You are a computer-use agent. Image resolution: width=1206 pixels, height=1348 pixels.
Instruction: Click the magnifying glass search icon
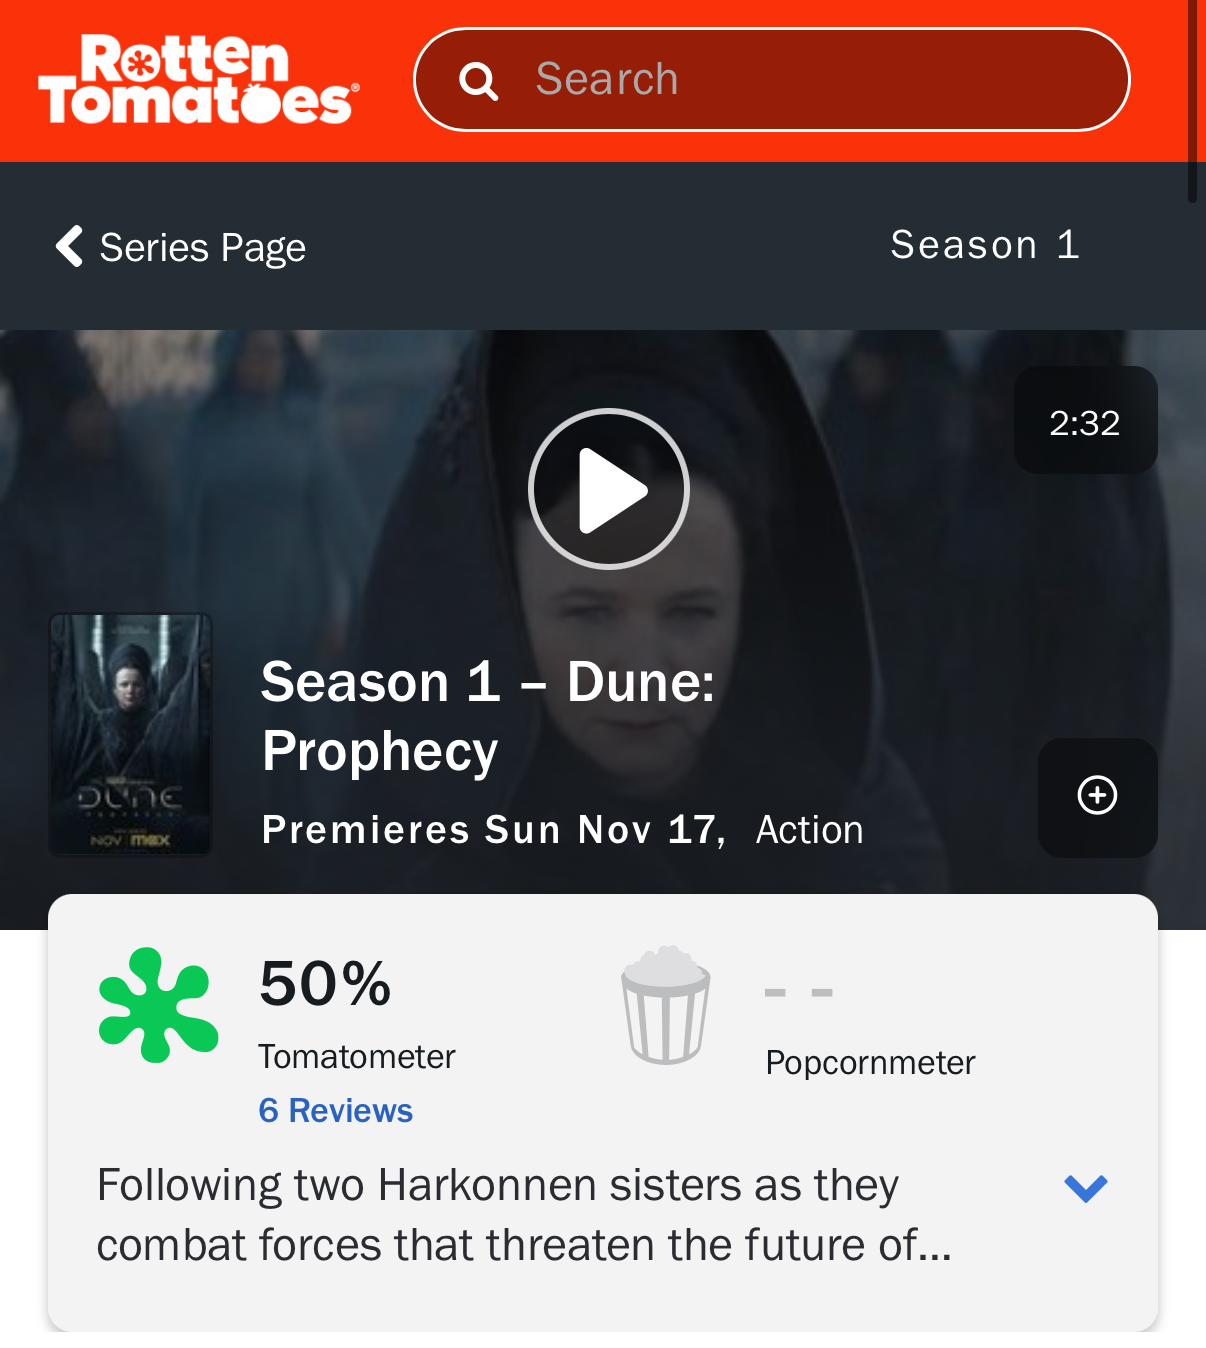pyautogui.click(x=478, y=81)
